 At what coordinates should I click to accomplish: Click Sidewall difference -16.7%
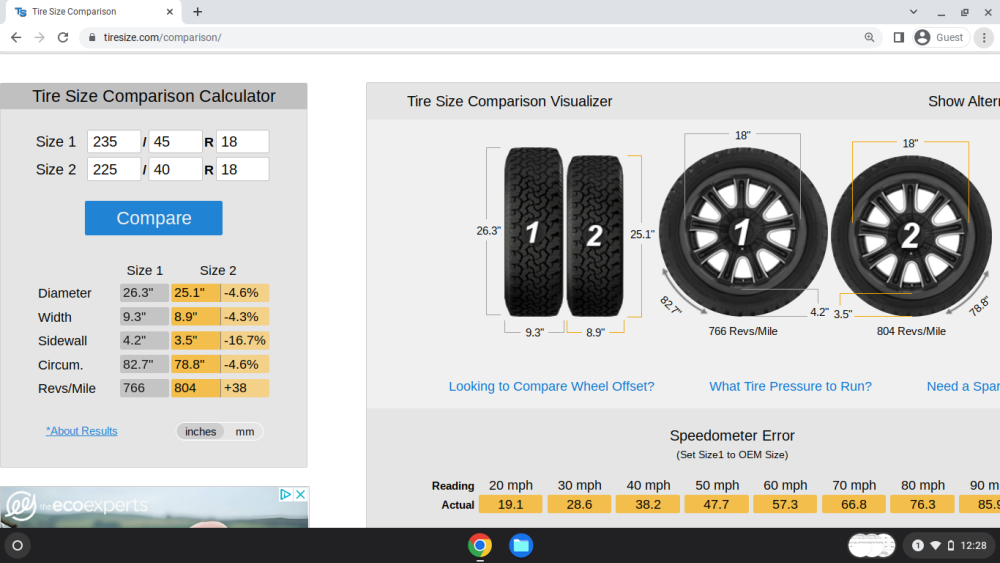tap(245, 340)
